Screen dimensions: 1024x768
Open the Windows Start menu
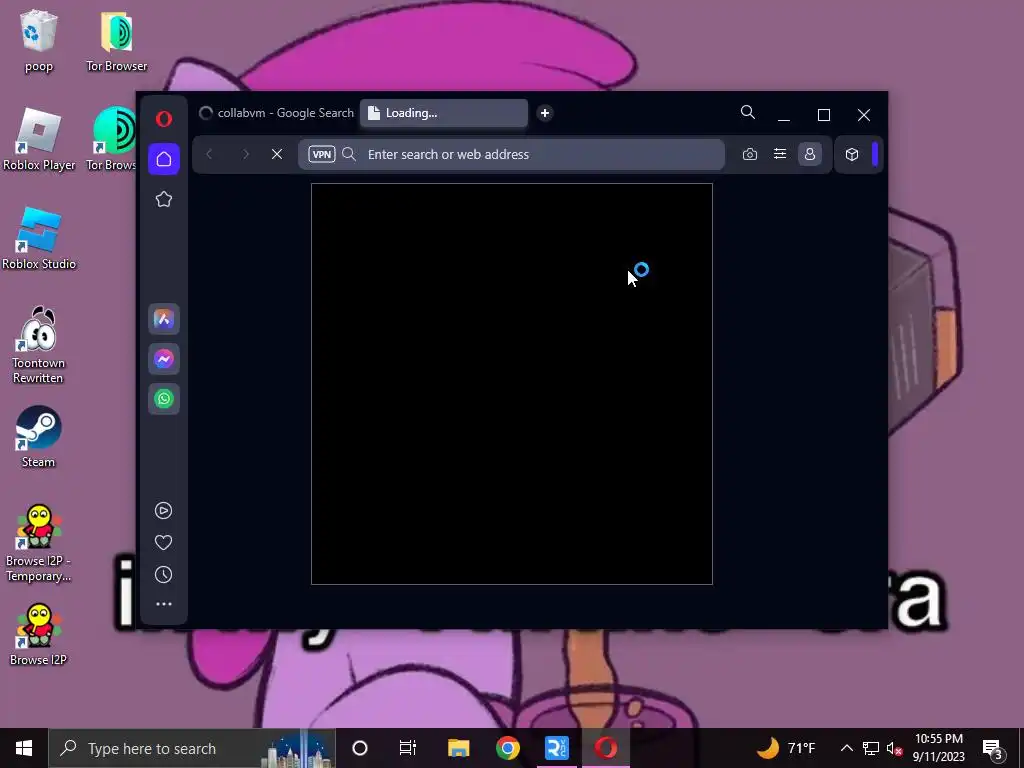click(x=24, y=748)
